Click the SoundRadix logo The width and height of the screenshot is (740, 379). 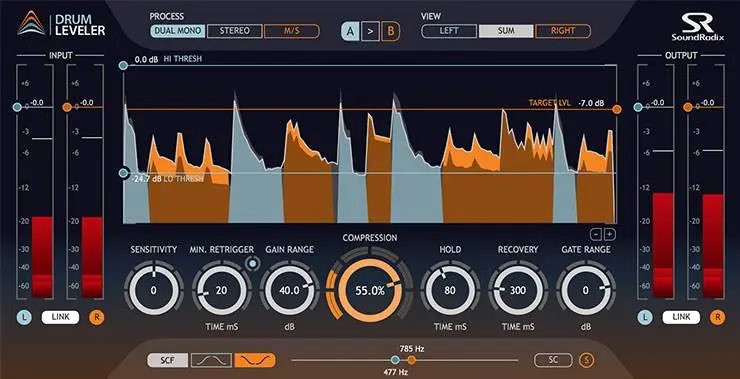[698, 26]
